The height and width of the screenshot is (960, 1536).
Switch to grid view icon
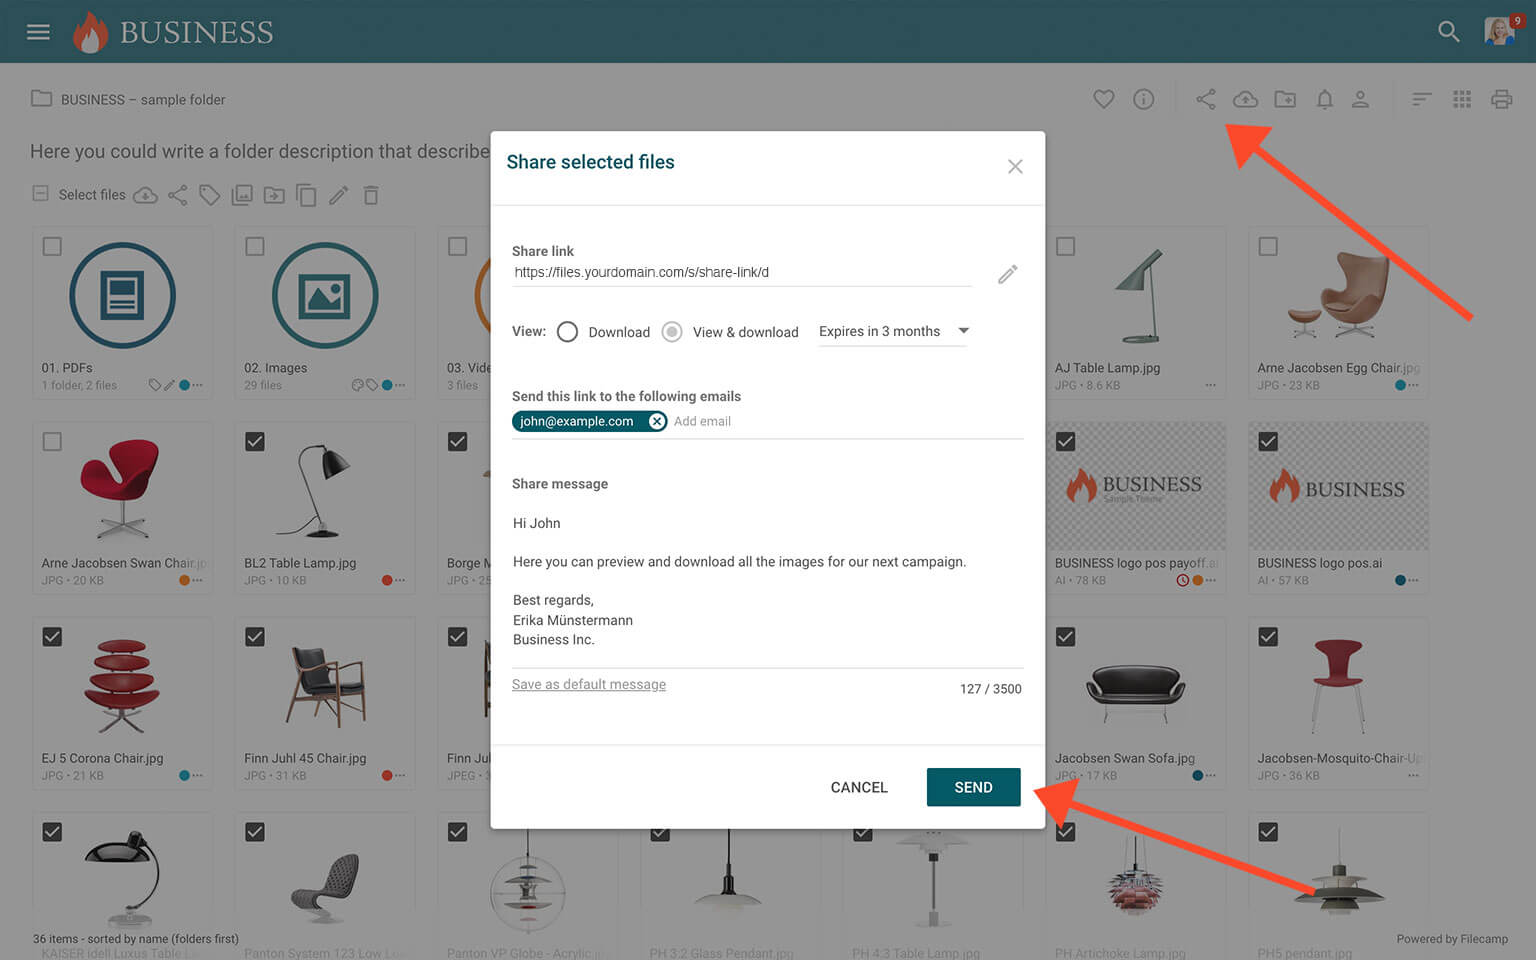(x=1462, y=99)
